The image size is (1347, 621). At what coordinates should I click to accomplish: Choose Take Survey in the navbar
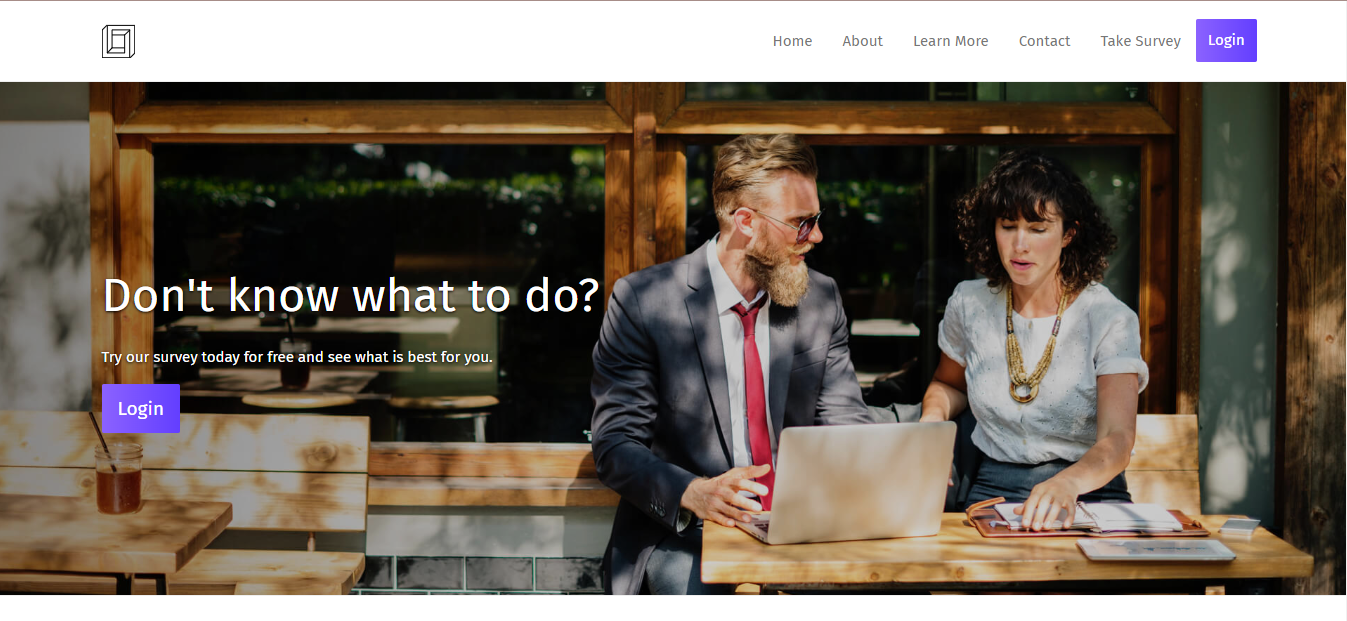point(1140,41)
